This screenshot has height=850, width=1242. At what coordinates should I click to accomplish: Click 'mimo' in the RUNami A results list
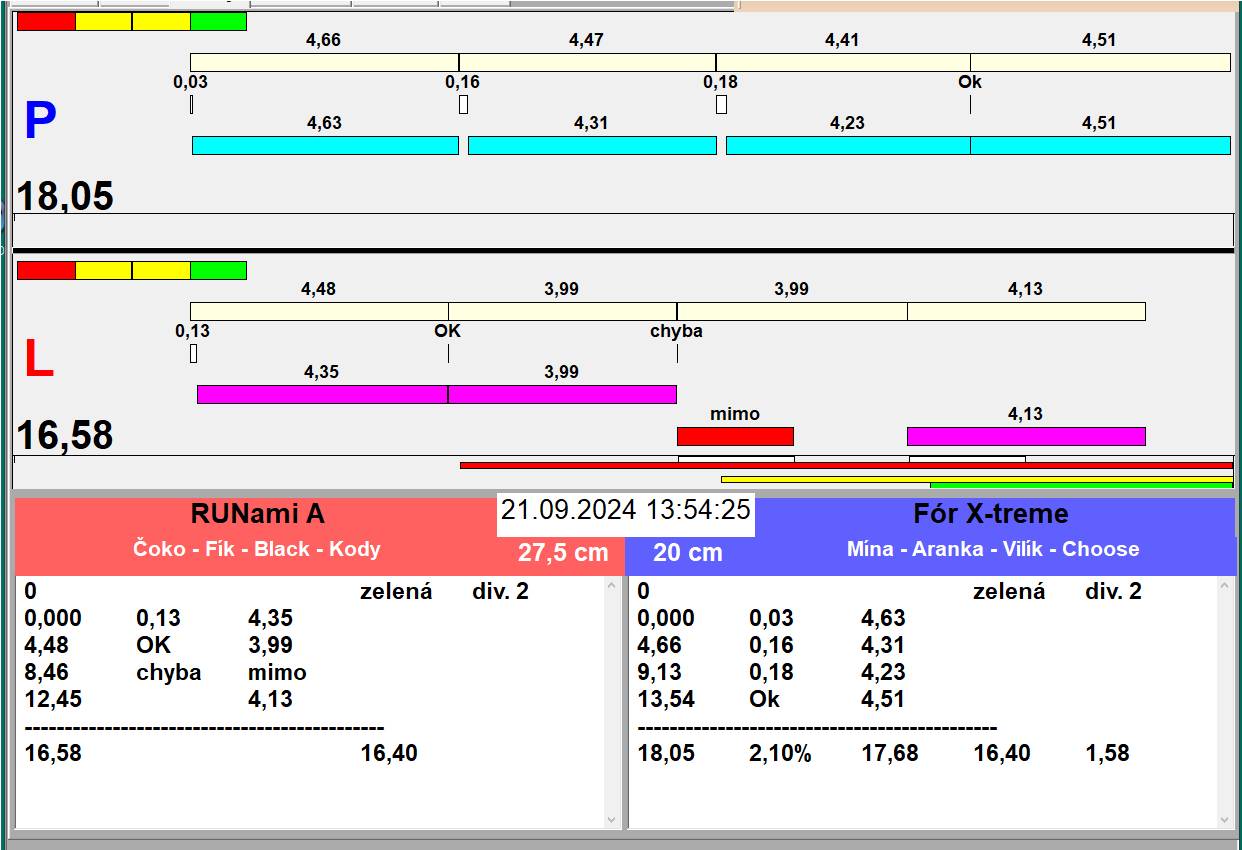277,672
